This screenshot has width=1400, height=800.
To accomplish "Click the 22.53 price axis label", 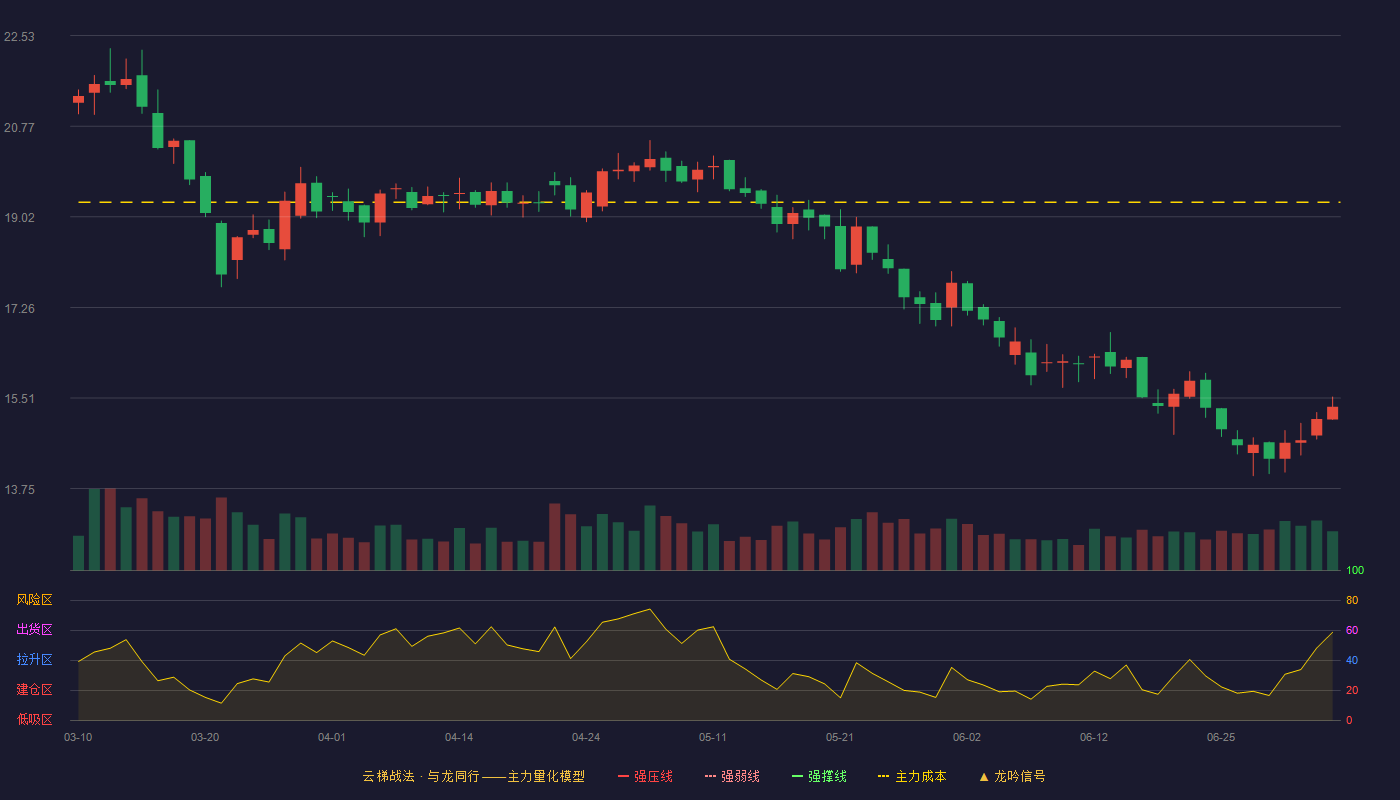I will (19, 37).
